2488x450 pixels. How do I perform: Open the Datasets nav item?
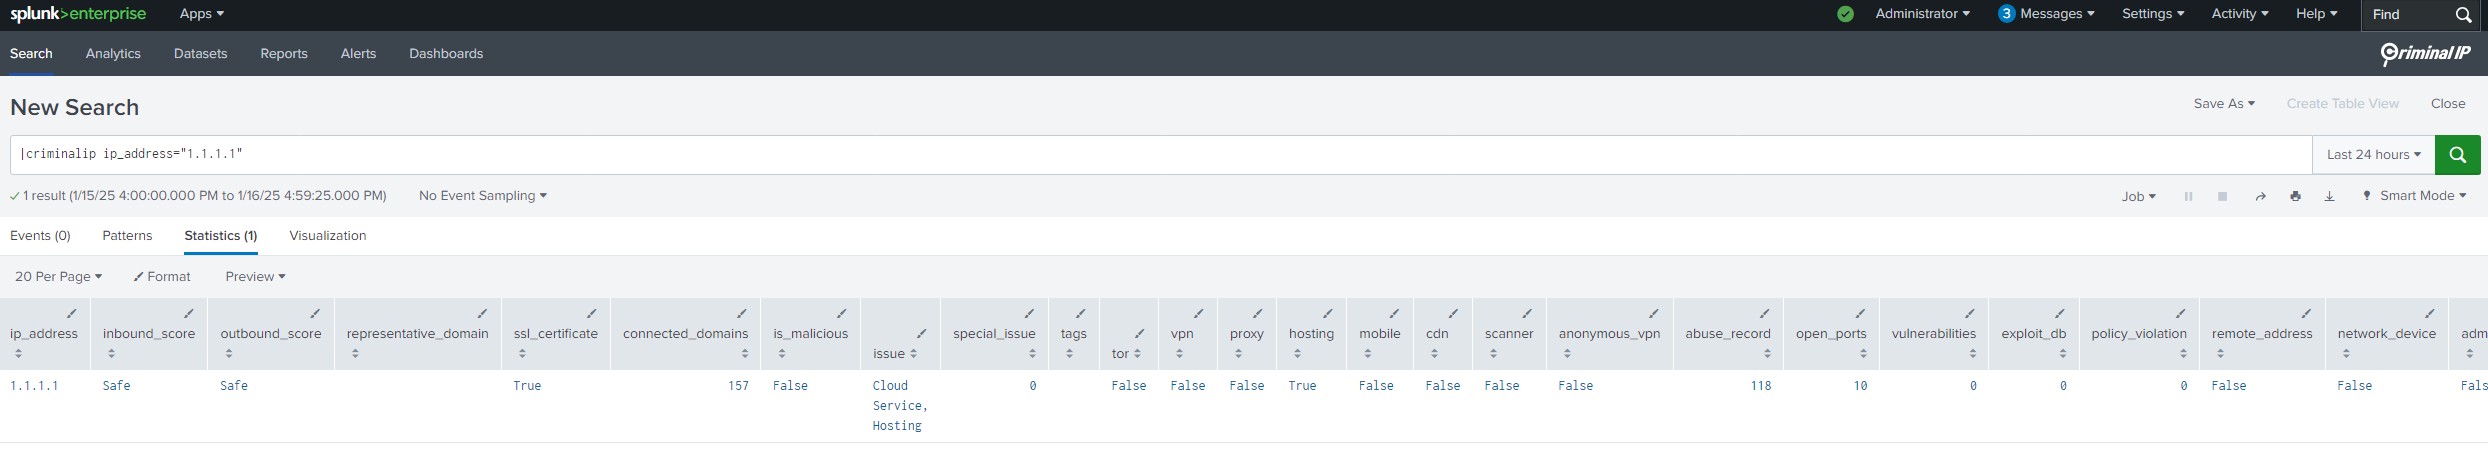(200, 54)
